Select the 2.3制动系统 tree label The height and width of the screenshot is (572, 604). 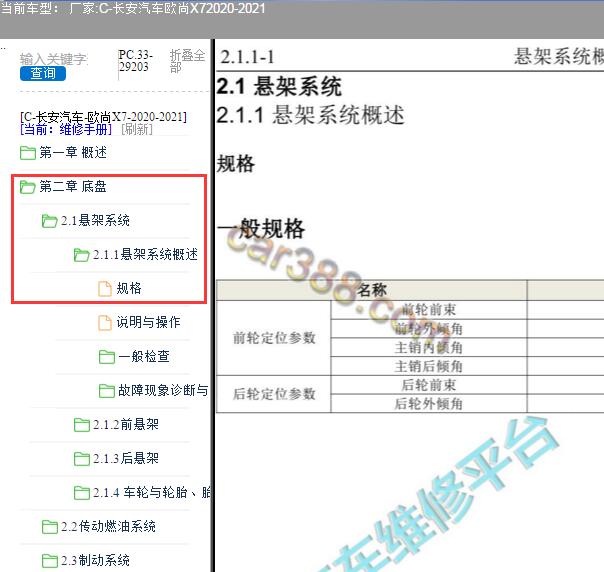coord(95,560)
